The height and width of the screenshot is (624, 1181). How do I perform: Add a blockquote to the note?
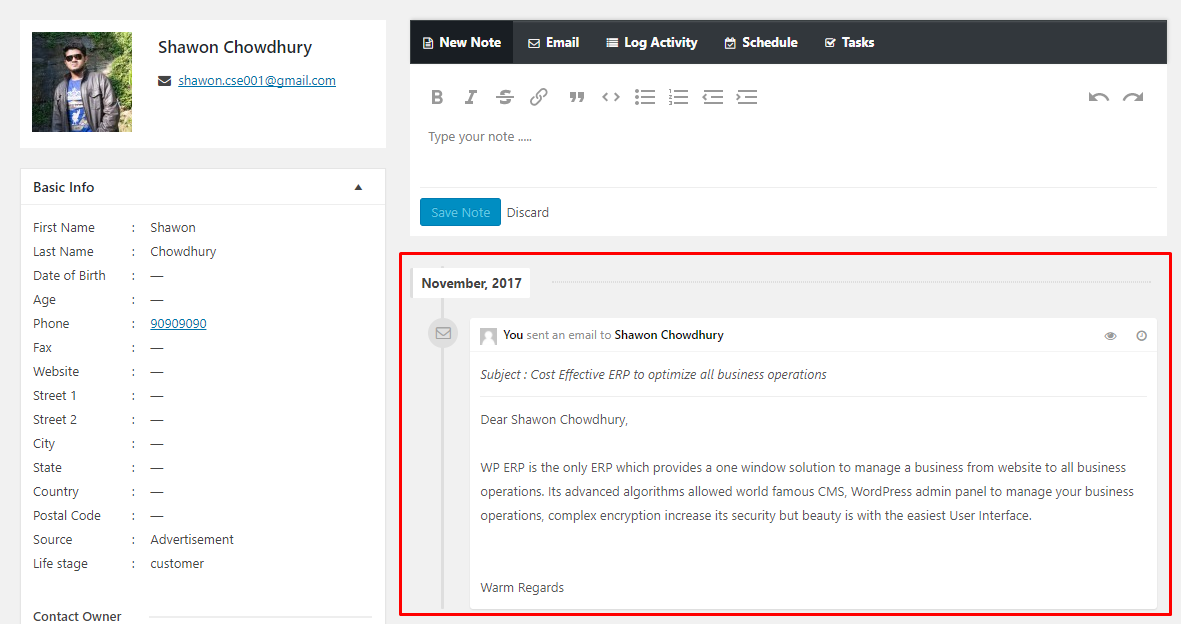coord(577,97)
